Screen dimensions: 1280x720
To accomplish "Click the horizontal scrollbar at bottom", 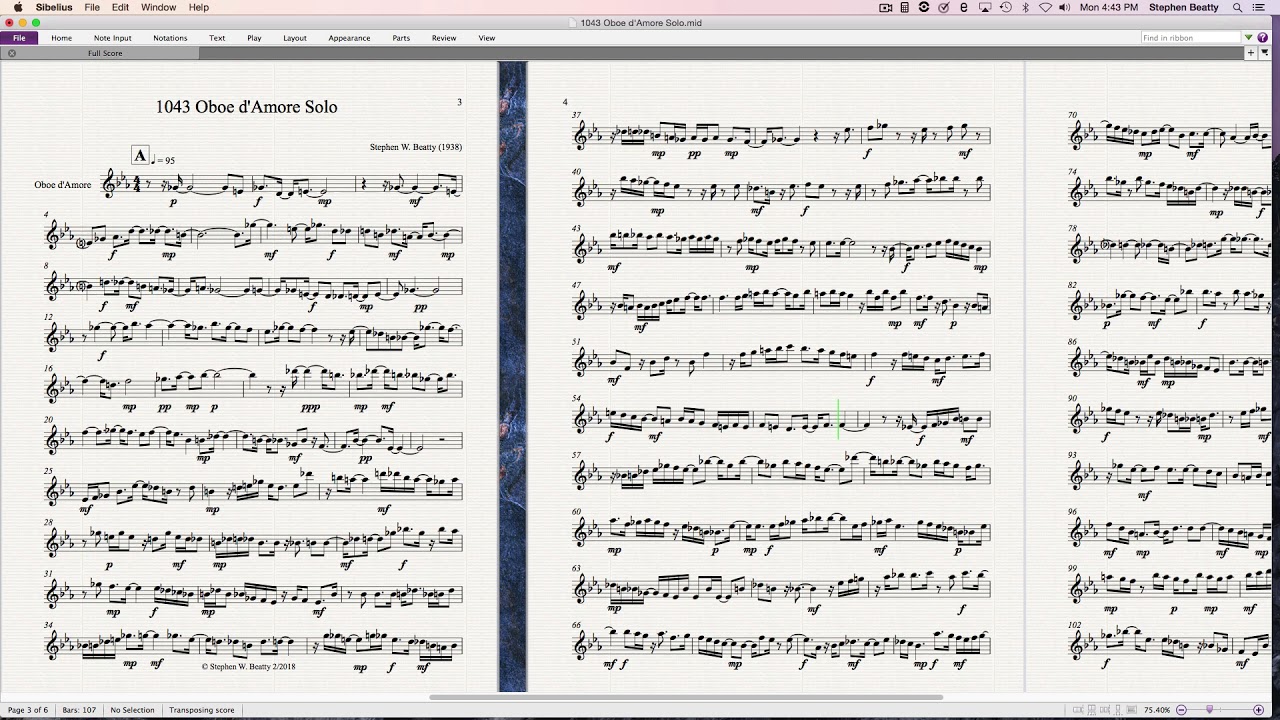I will pyautogui.click(x=686, y=697).
